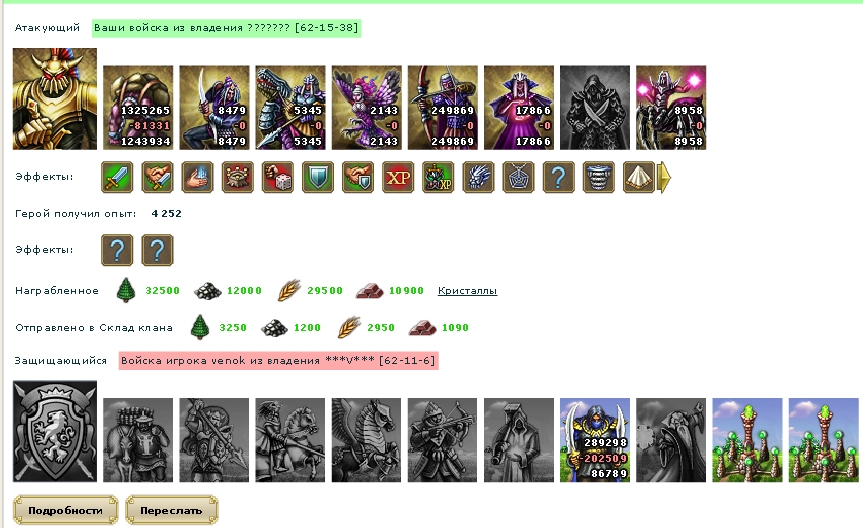Click the green XP hero effect icon
The width and height of the screenshot is (863, 528).
click(x=438, y=177)
